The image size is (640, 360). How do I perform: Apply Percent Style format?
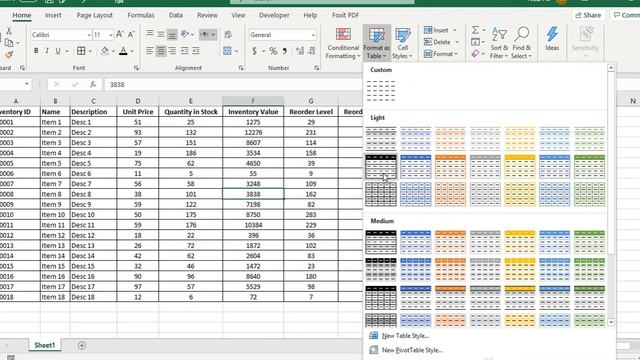[x=273, y=51]
